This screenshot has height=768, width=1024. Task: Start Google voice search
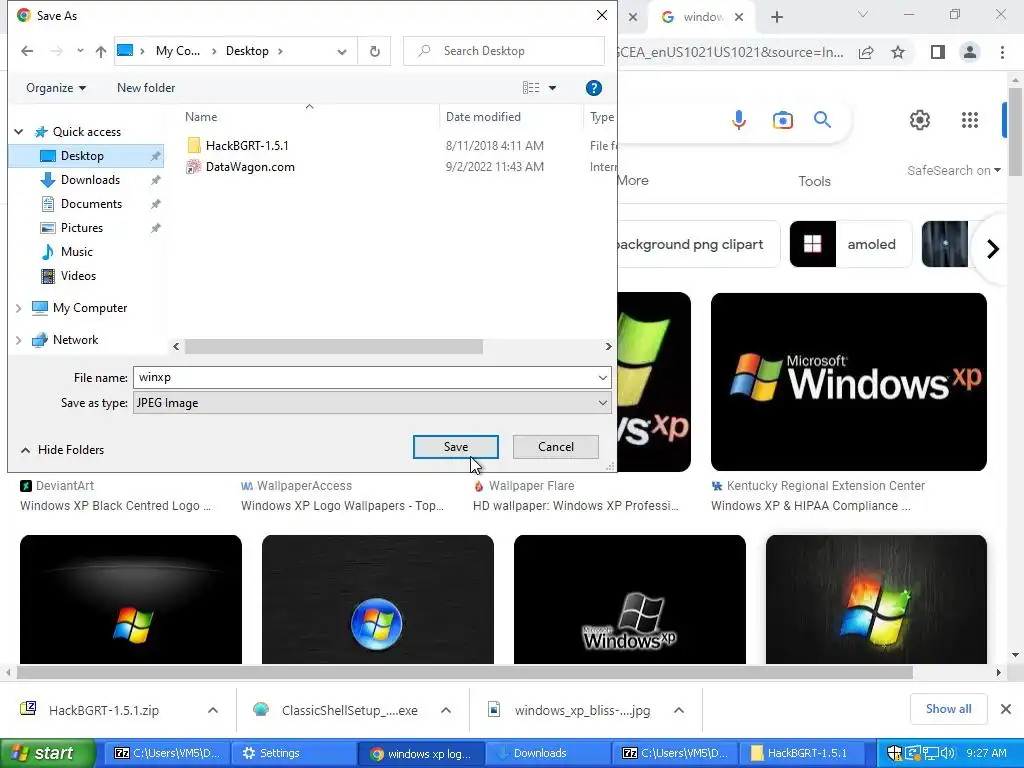[x=739, y=120]
